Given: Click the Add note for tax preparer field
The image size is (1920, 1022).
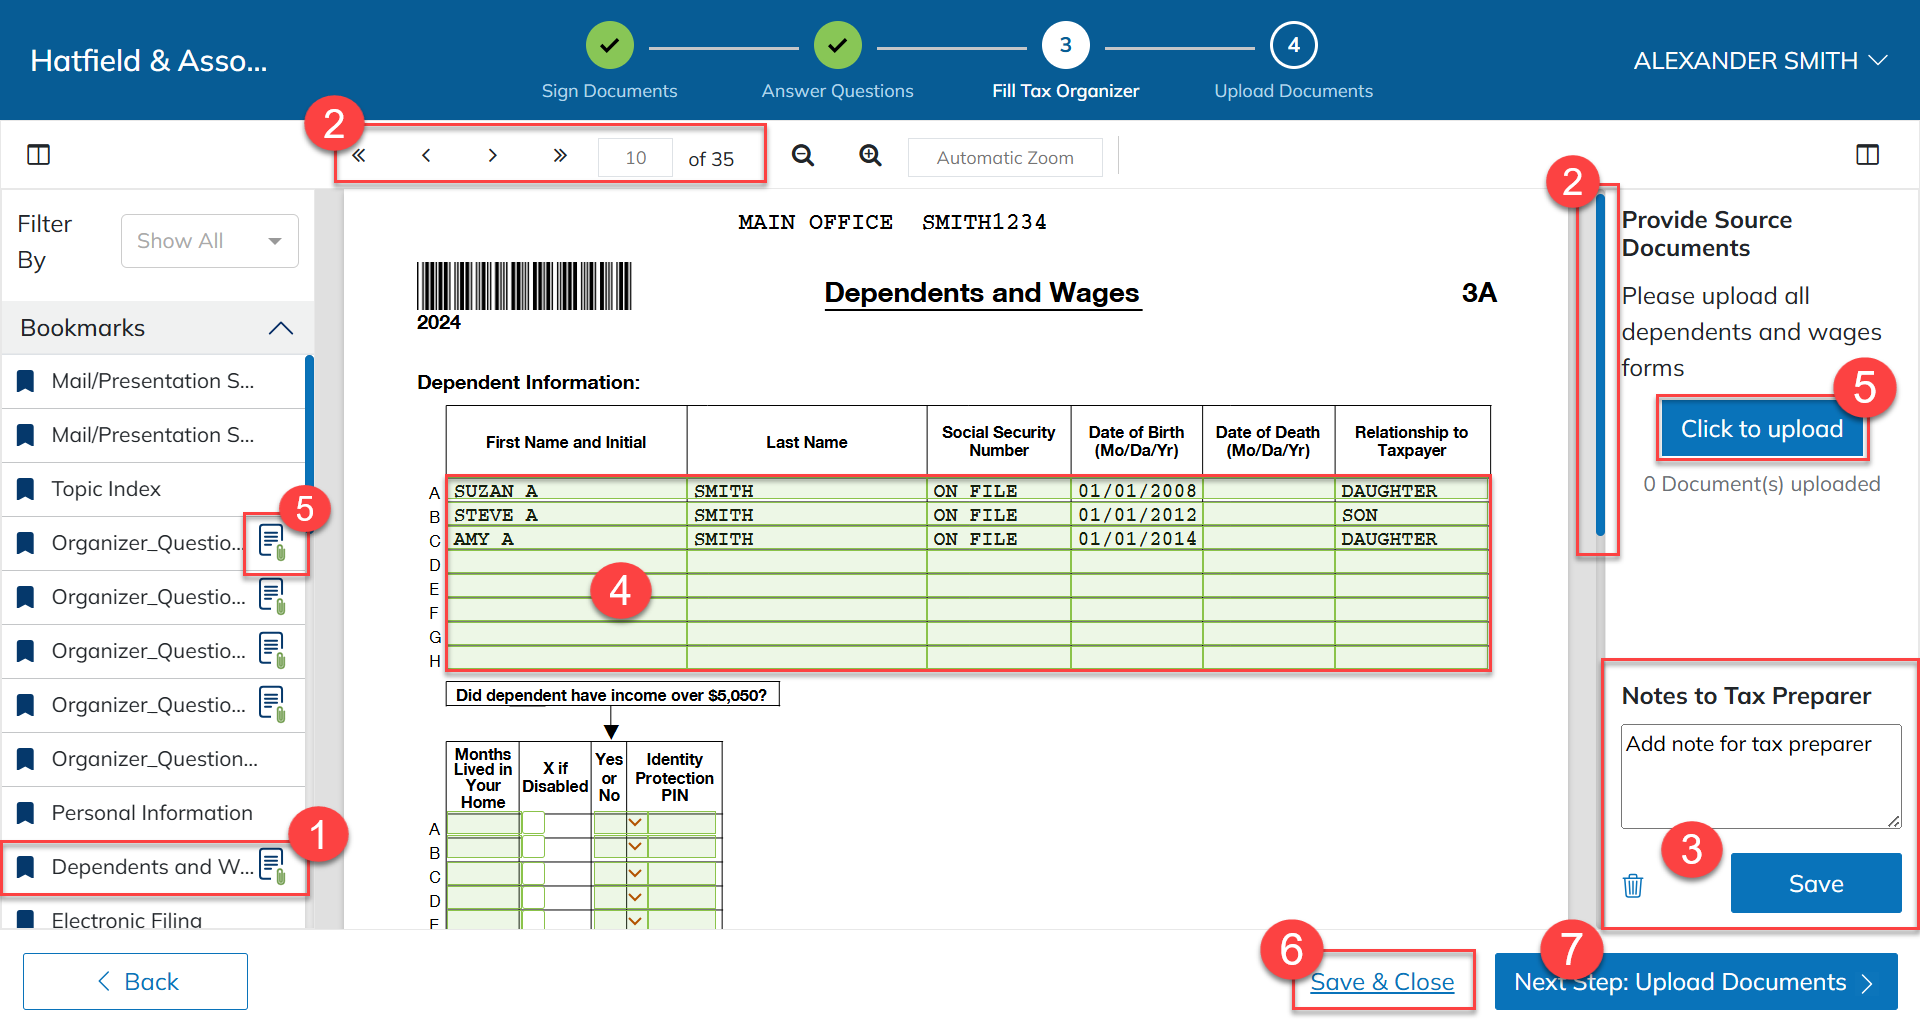Looking at the screenshot, I should 1760,776.
